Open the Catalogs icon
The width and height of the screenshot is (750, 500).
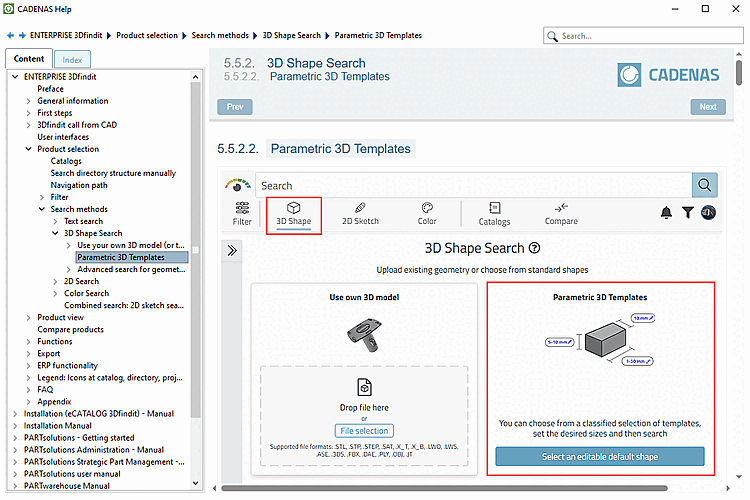[494, 214]
